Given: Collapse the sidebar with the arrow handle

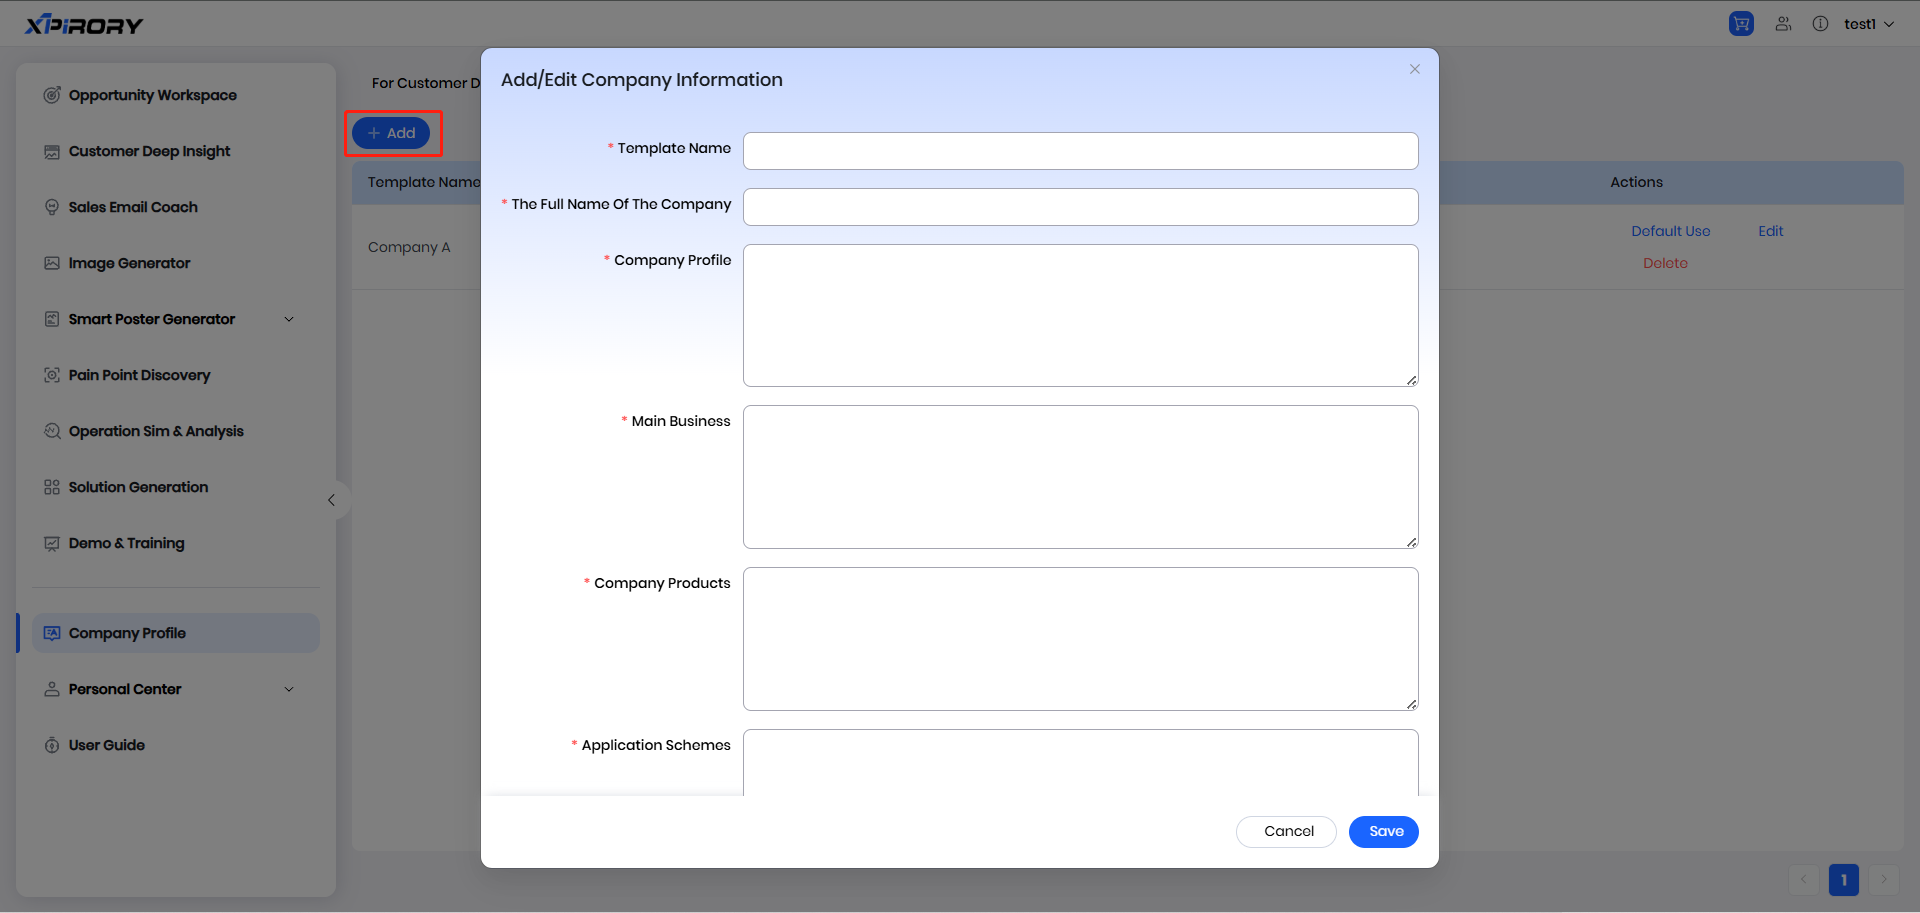Looking at the screenshot, I should (x=332, y=500).
